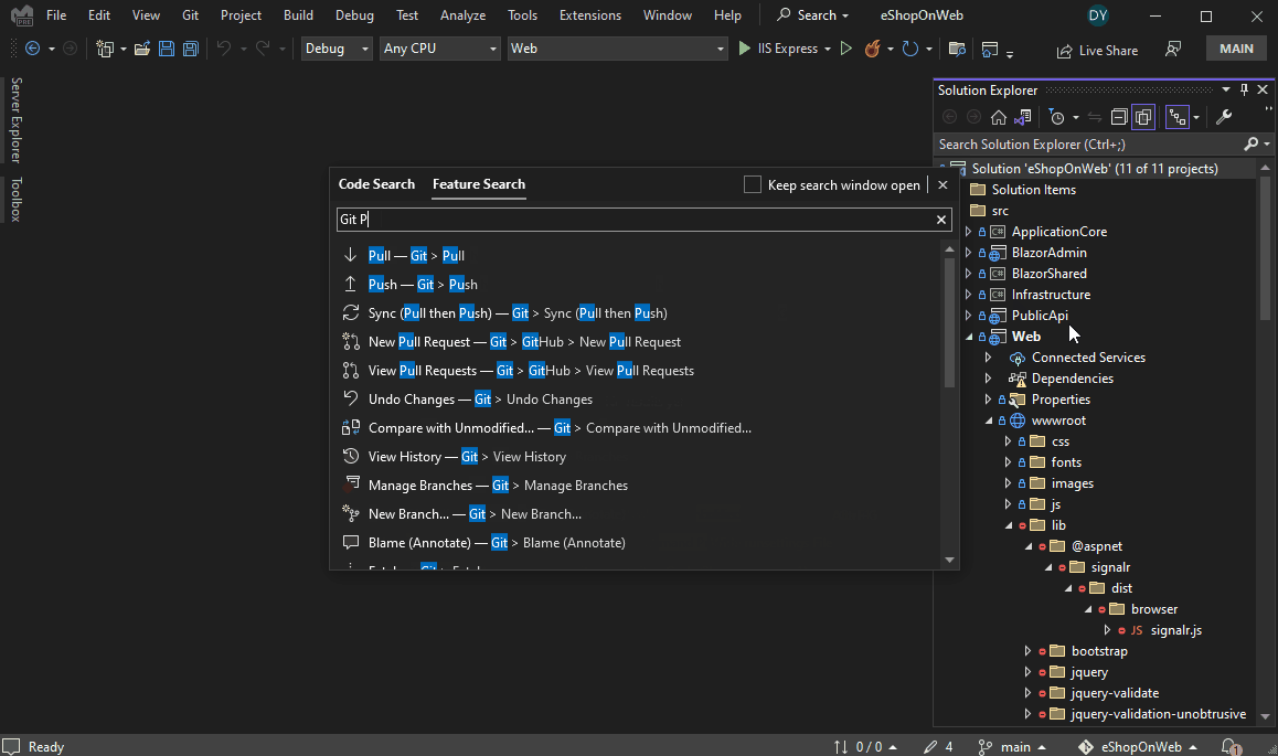Viewport: 1278px width, 756px height.
Task: Pin the Solution Explorer auto-hide pushpin
Action: [x=1244, y=90]
